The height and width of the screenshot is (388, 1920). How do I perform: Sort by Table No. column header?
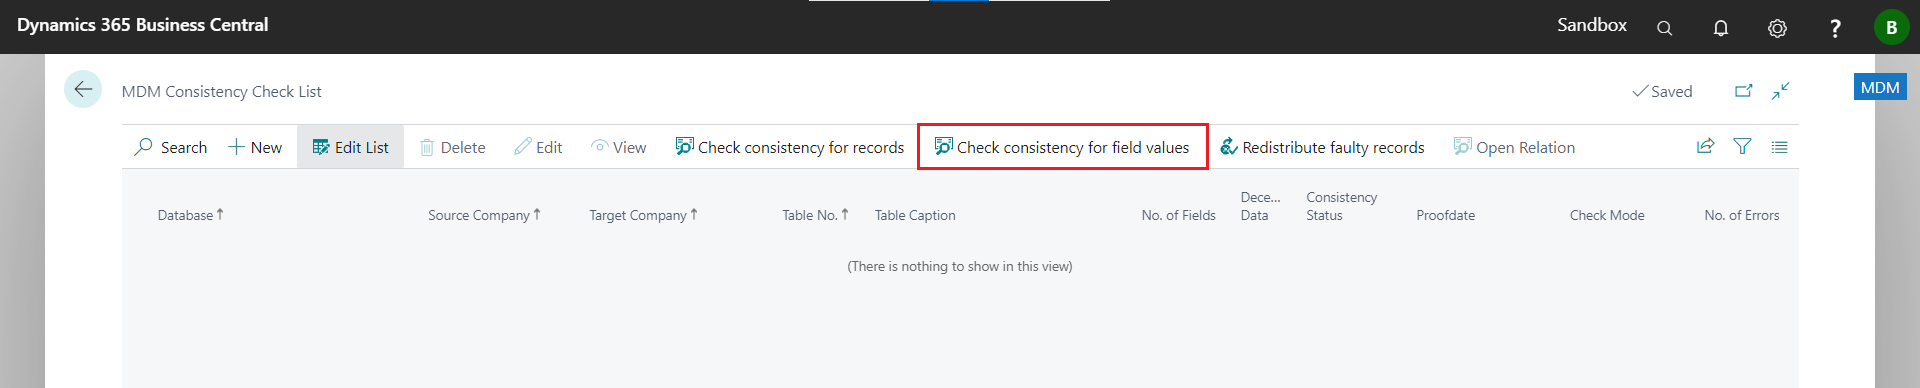(x=815, y=215)
